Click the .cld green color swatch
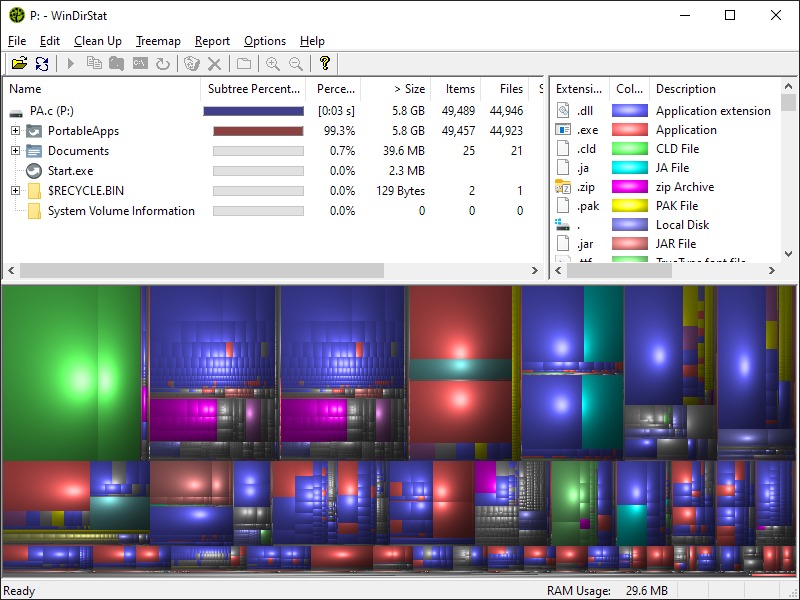The width and height of the screenshot is (800, 600). point(630,149)
